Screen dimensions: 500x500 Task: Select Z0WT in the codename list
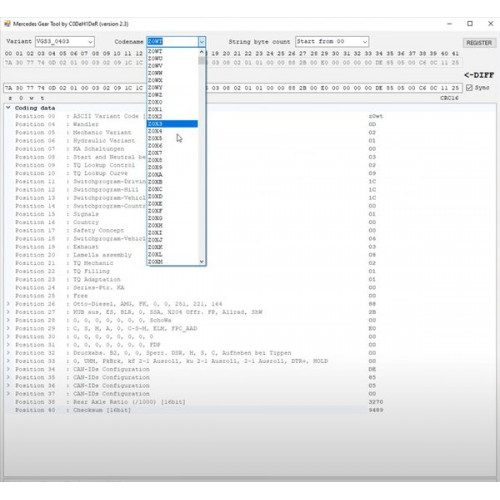coord(172,51)
